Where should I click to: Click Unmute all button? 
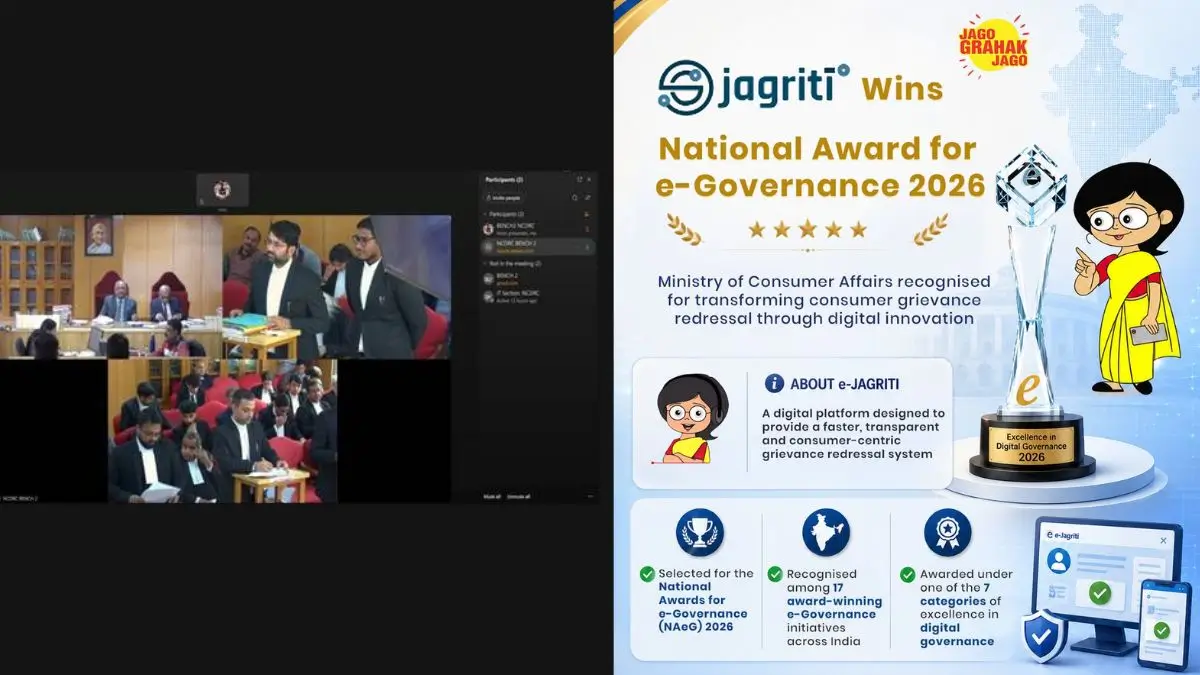tap(518, 496)
